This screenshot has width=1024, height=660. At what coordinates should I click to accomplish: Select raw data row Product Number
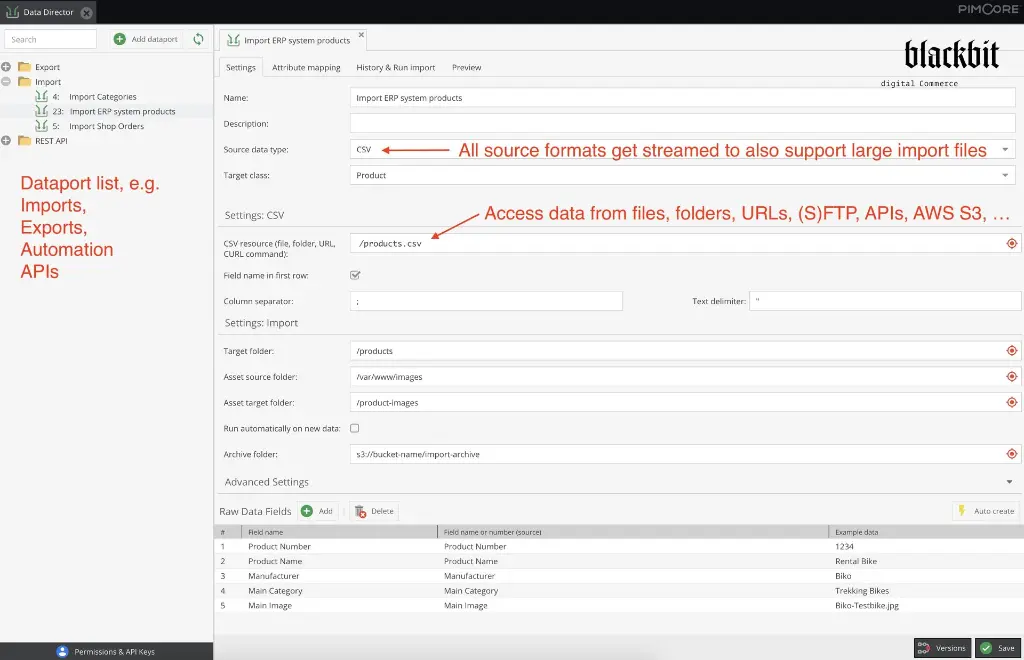[619, 546]
